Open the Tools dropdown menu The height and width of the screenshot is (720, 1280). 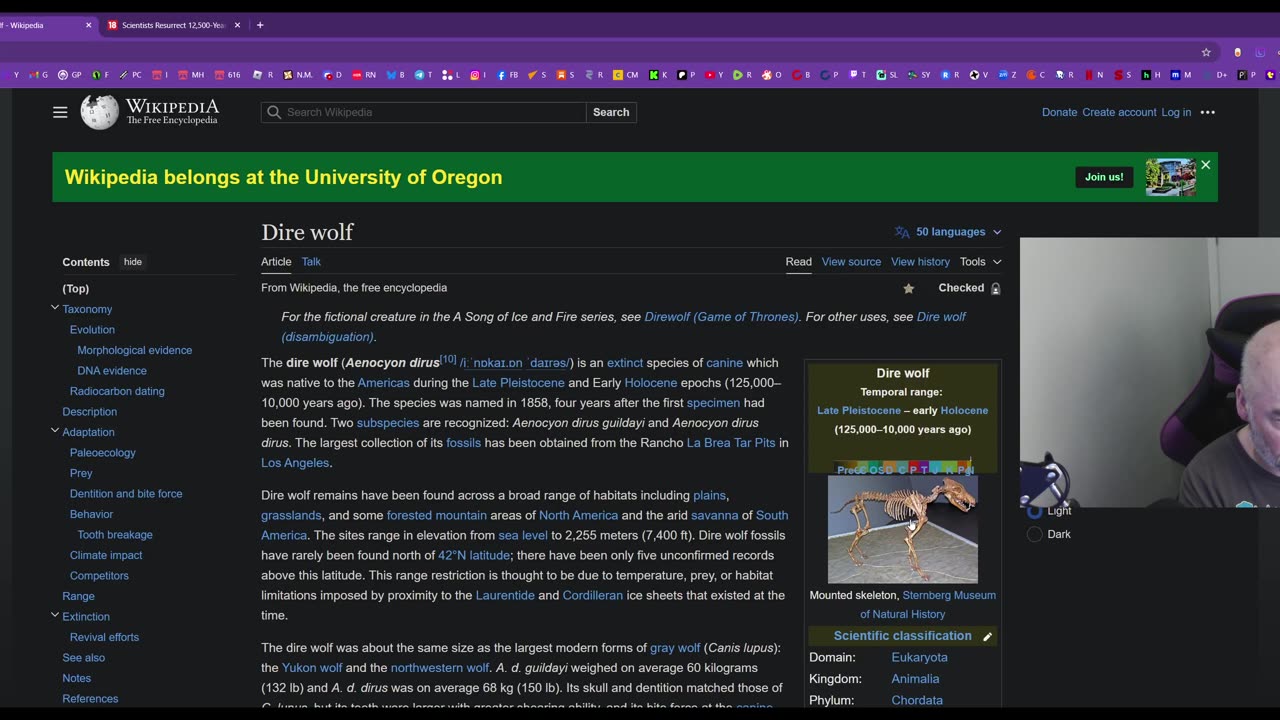(x=980, y=262)
